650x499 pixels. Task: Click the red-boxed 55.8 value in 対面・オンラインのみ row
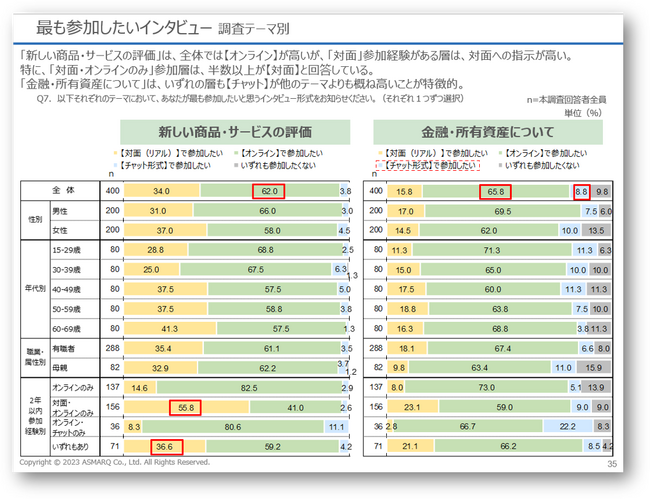click(x=185, y=407)
